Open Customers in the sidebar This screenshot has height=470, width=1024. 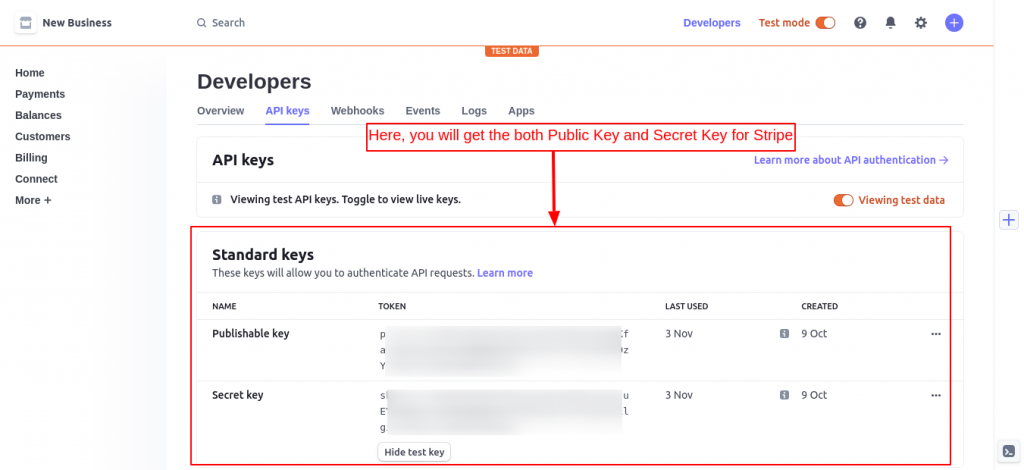(x=42, y=136)
